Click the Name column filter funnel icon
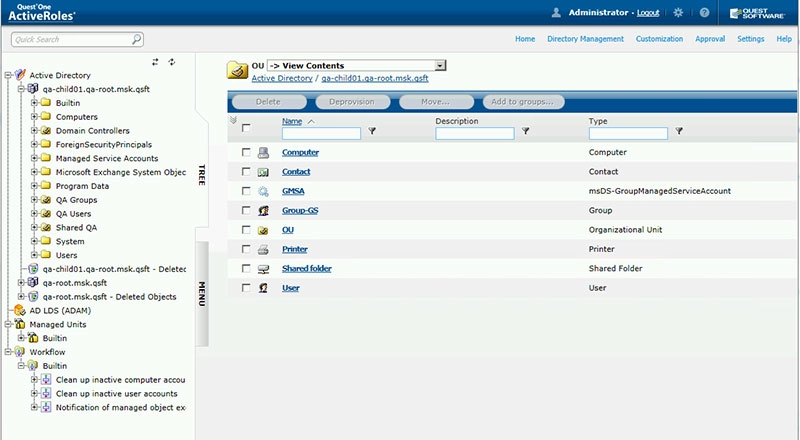Screen dimensions: 800x440 (372, 131)
